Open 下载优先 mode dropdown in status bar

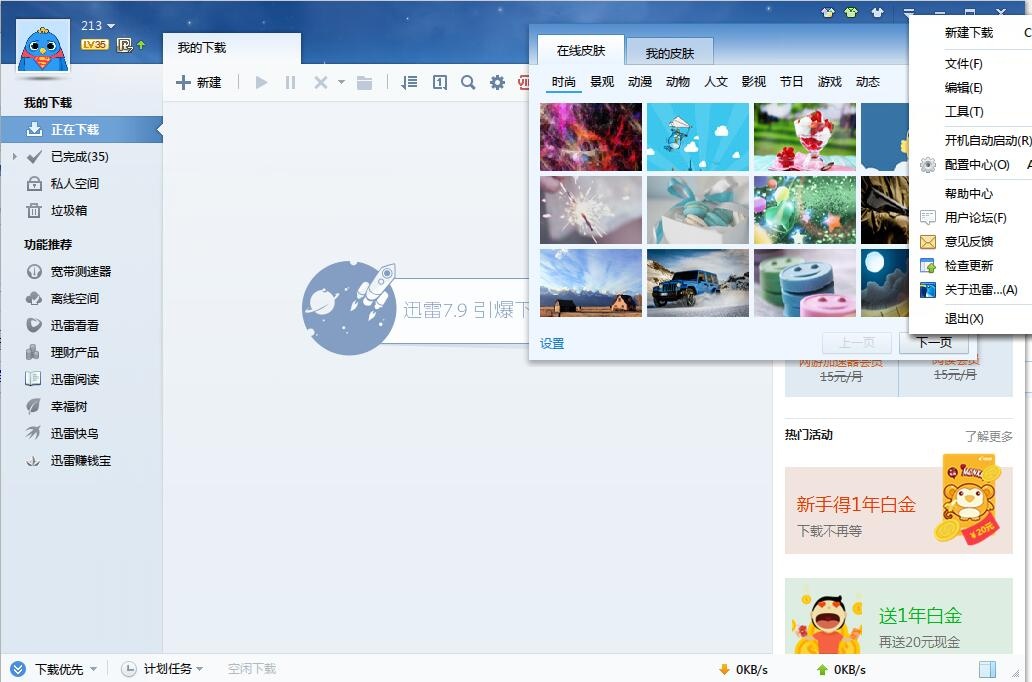pyautogui.click(x=54, y=669)
